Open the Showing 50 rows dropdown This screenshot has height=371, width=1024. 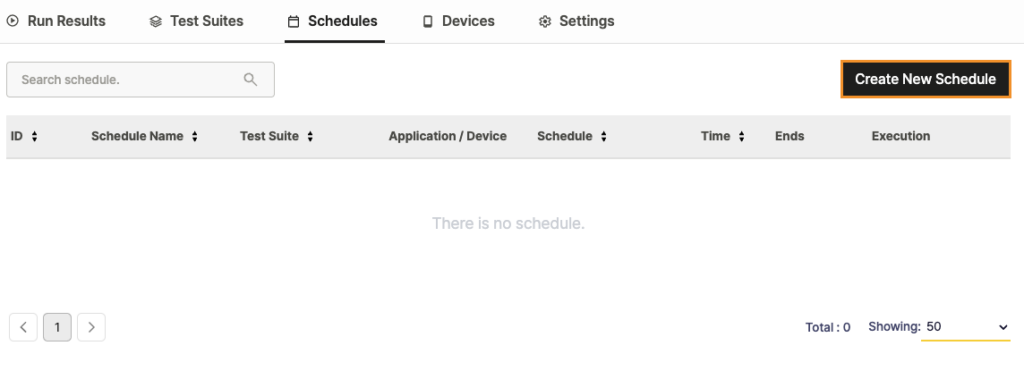(965, 327)
